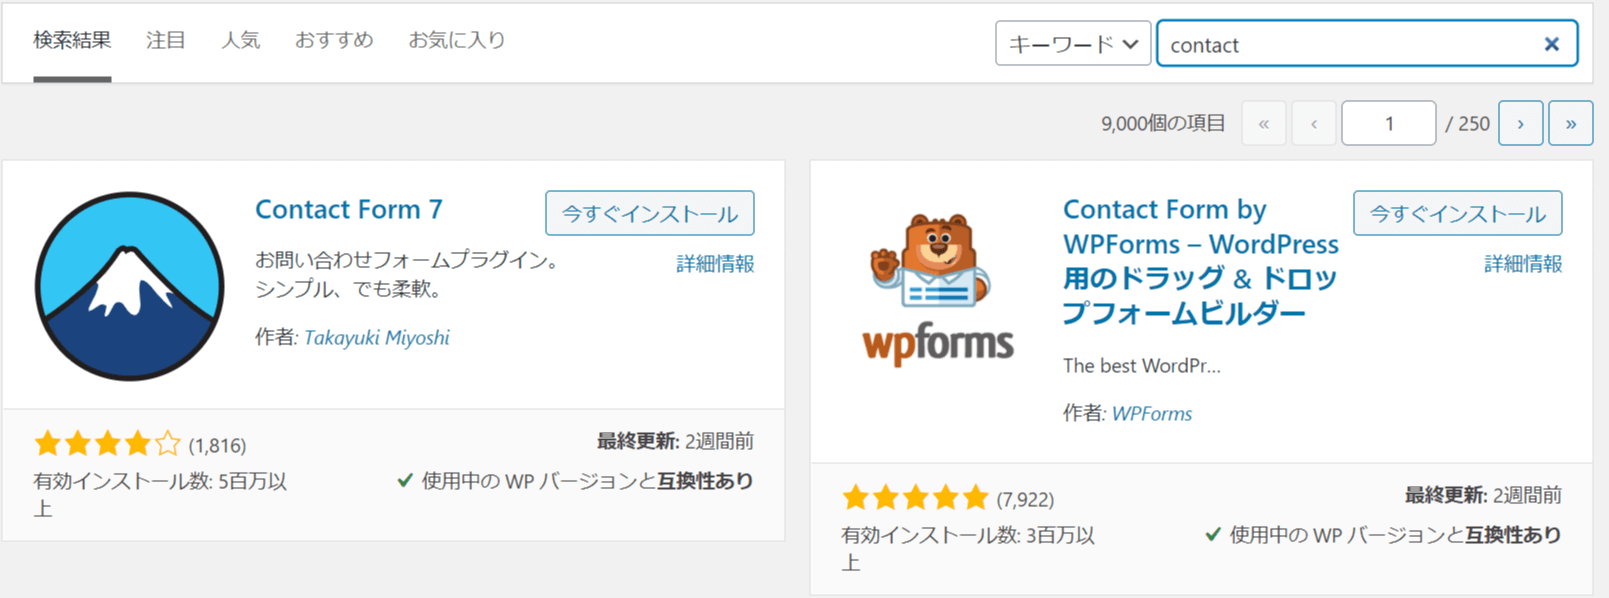Go to the next page arrow
The width and height of the screenshot is (1609, 598).
tap(1520, 124)
